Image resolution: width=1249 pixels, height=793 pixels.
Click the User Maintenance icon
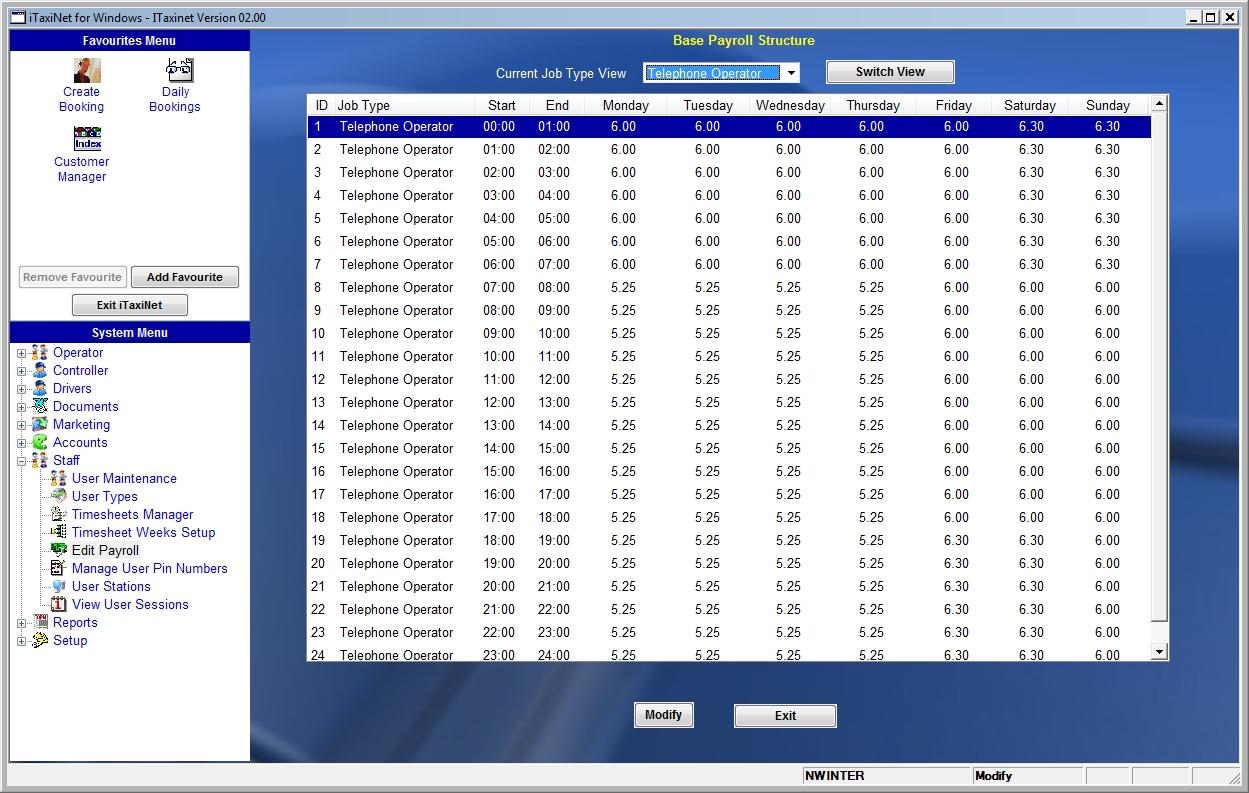click(x=58, y=479)
